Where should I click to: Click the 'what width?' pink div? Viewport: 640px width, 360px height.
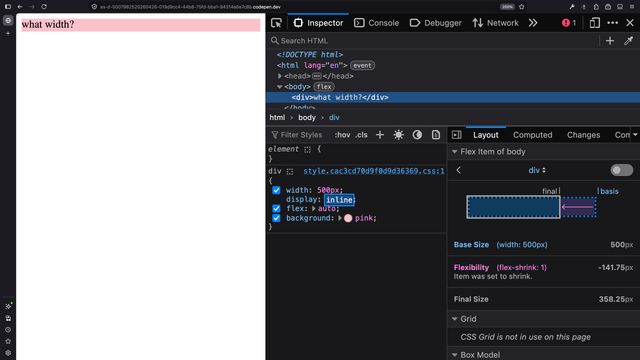pyautogui.click(x=141, y=24)
